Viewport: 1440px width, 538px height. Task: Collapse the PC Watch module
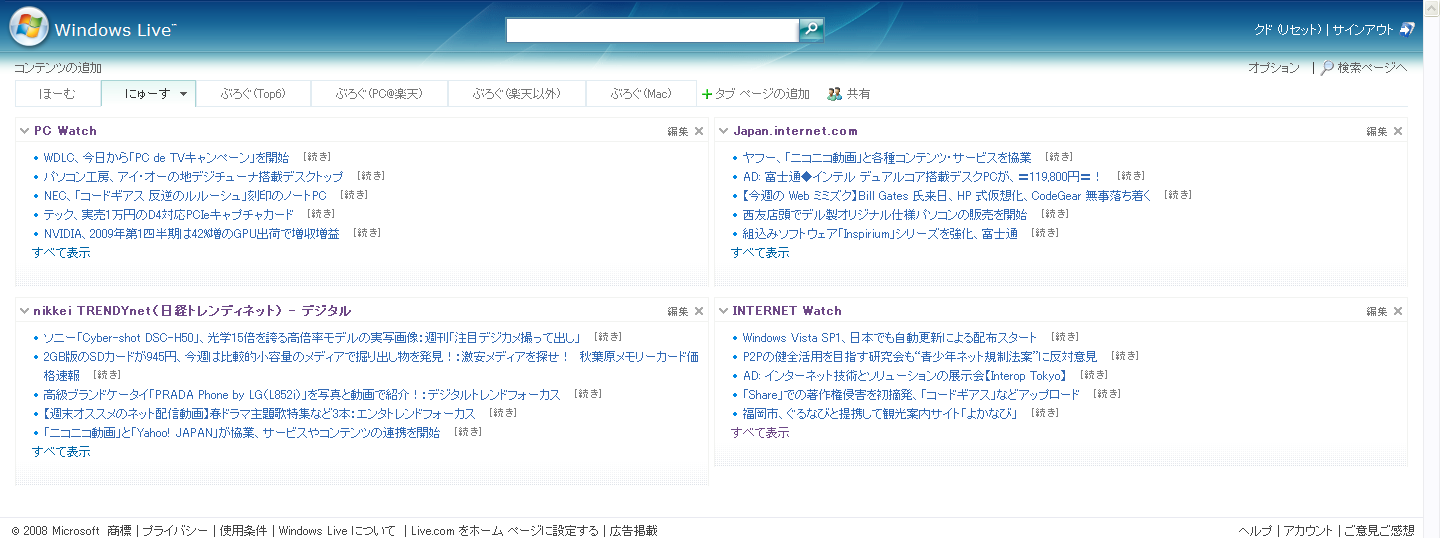[x=25, y=131]
